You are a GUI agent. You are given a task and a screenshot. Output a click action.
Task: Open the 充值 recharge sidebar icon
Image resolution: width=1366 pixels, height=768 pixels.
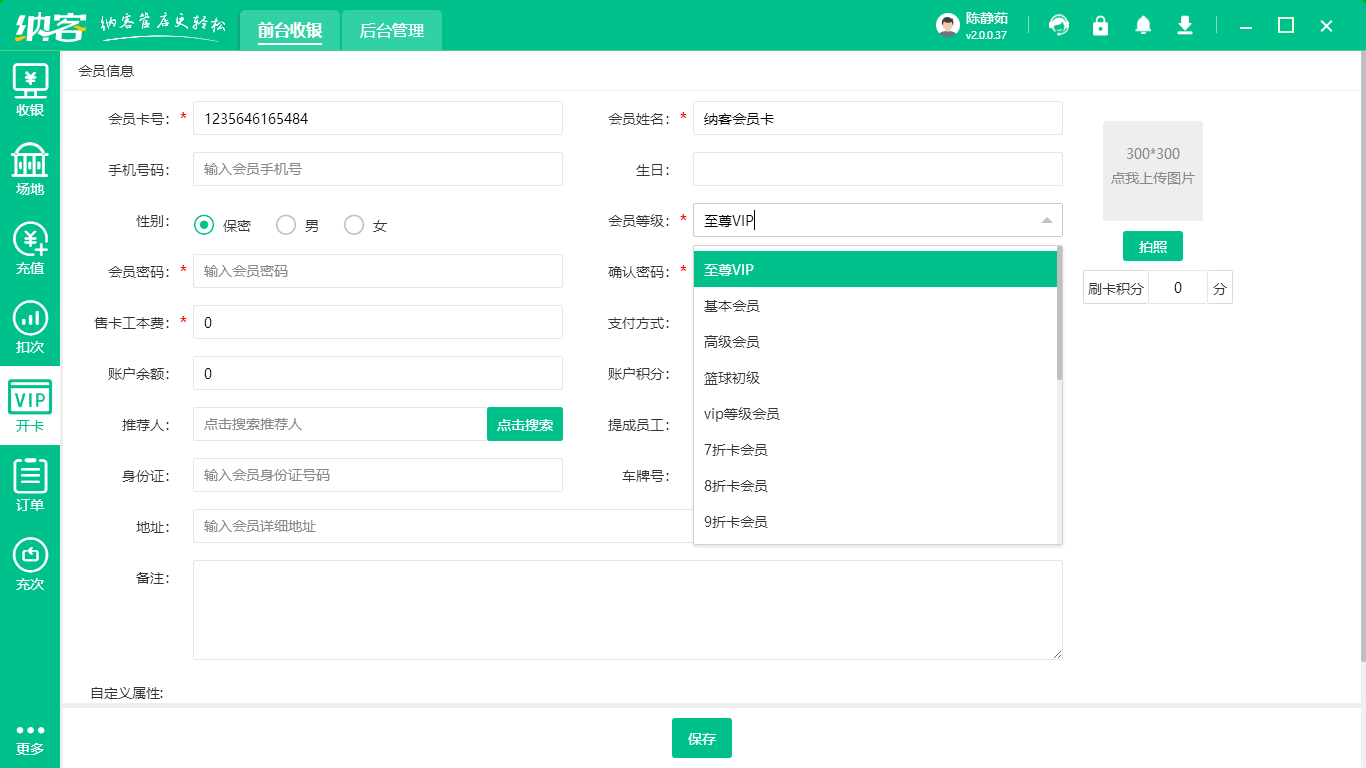30,248
